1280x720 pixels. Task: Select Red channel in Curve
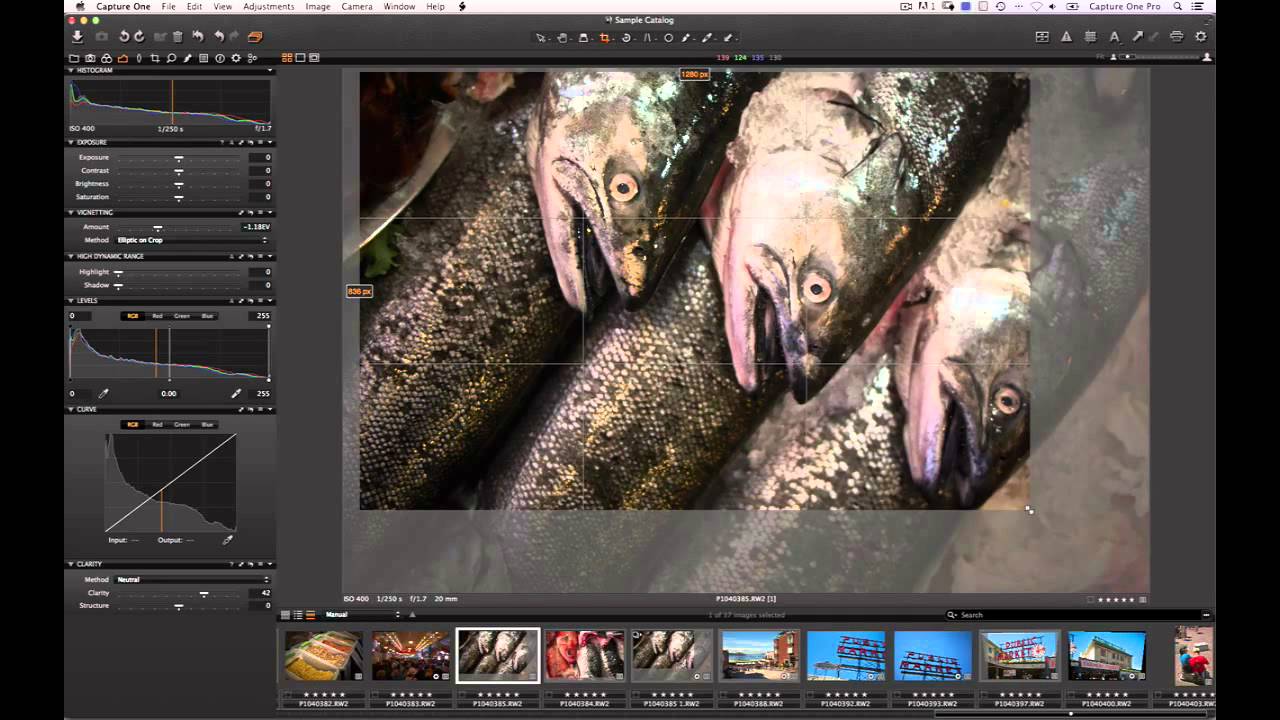pyautogui.click(x=157, y=425)
